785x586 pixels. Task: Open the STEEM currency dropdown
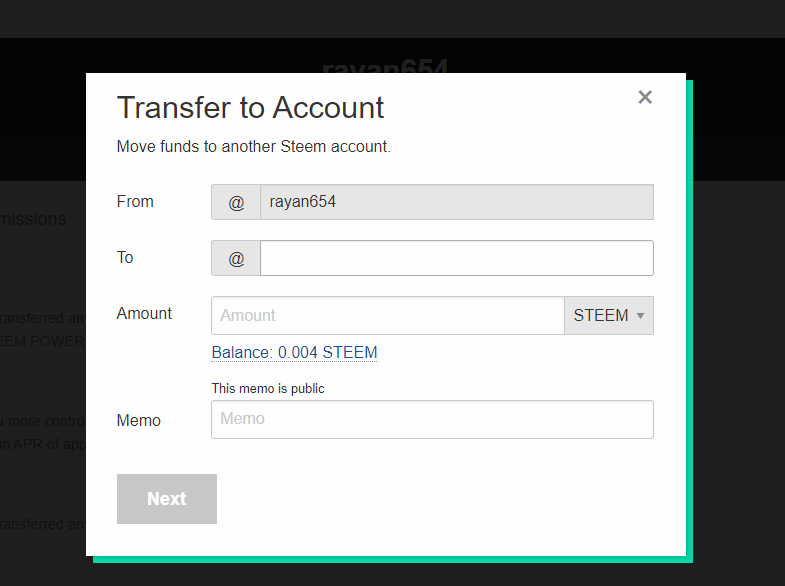[609, 315]
